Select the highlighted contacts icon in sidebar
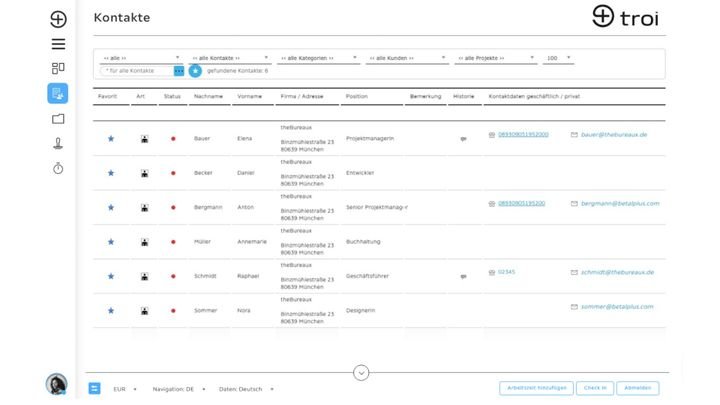 58,93
